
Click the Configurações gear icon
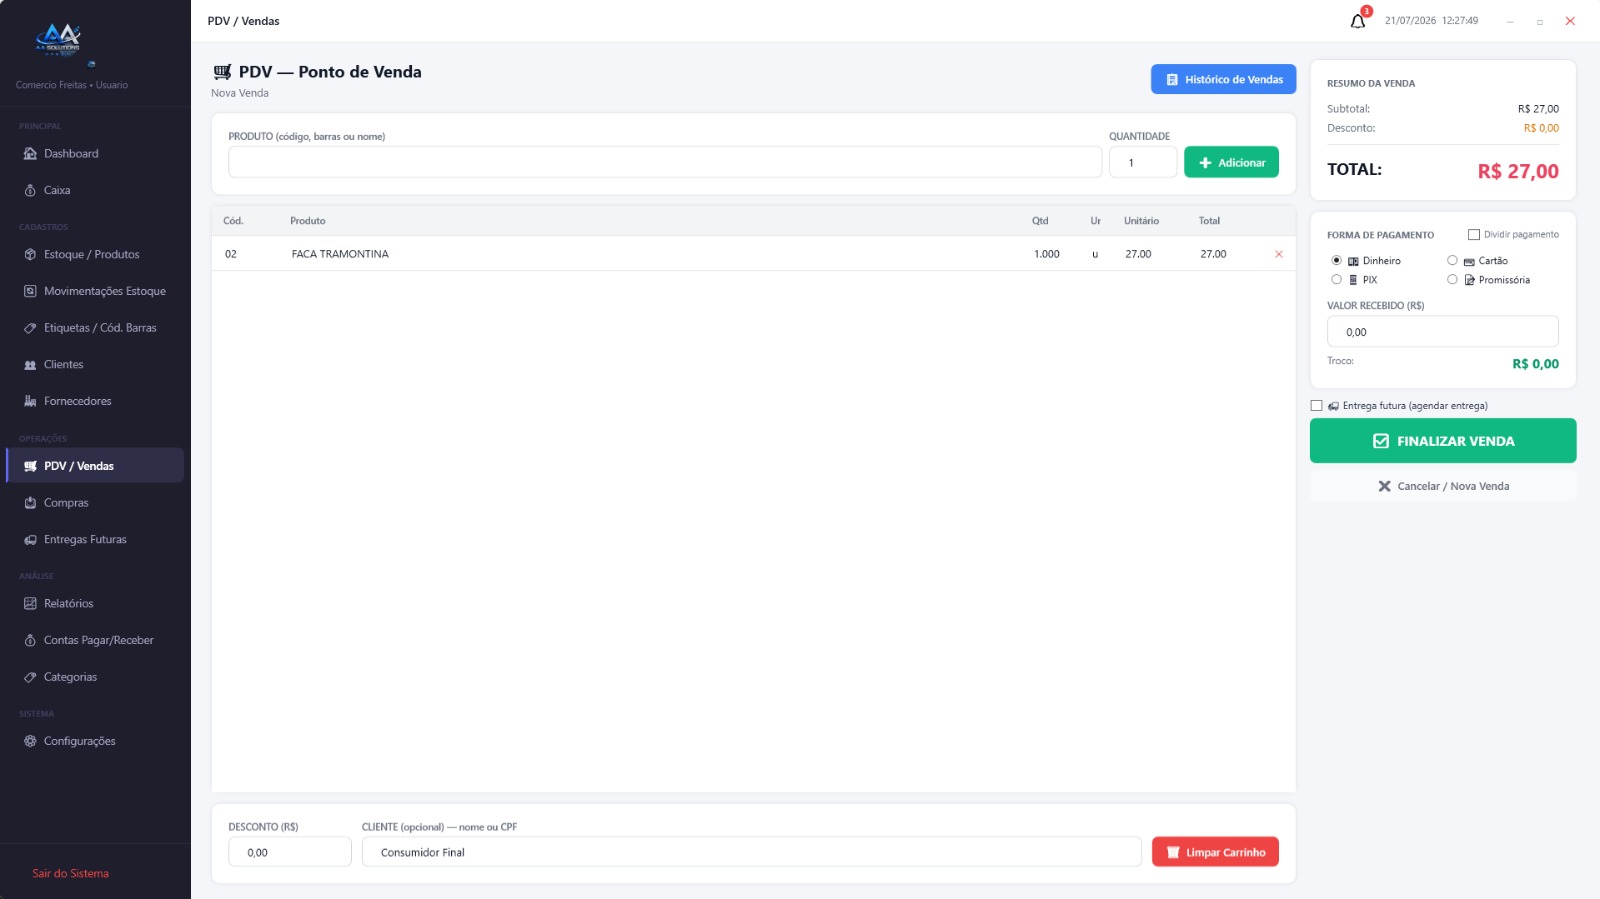[x=30, y=741]
